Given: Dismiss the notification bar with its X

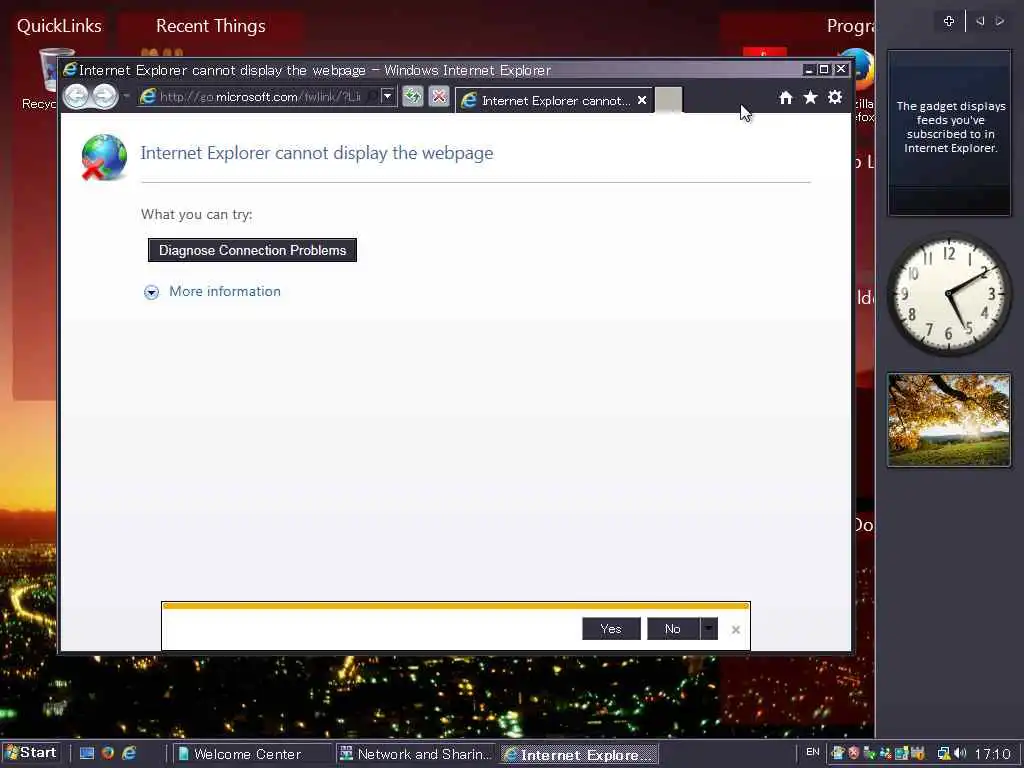Looking at the screenshot, I should point(736,630).
